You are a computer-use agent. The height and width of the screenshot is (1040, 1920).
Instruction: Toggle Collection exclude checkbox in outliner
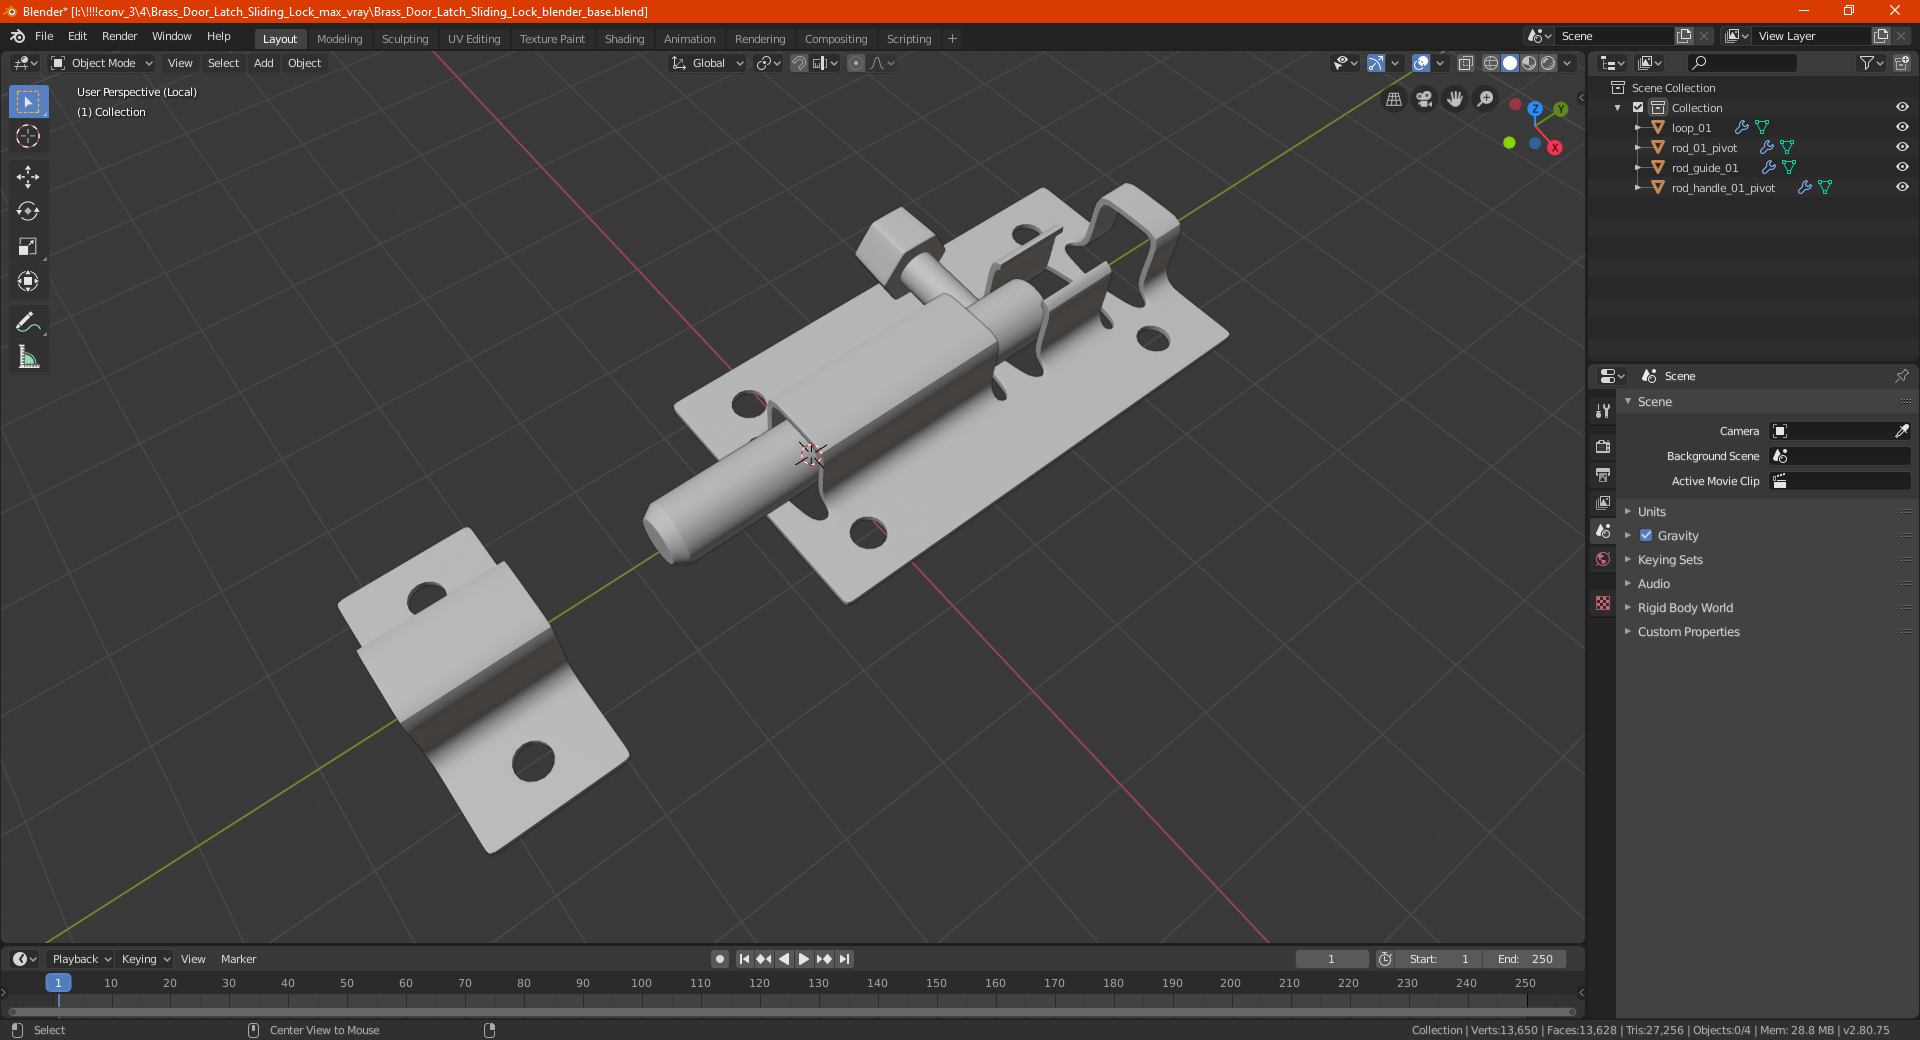1638,108
